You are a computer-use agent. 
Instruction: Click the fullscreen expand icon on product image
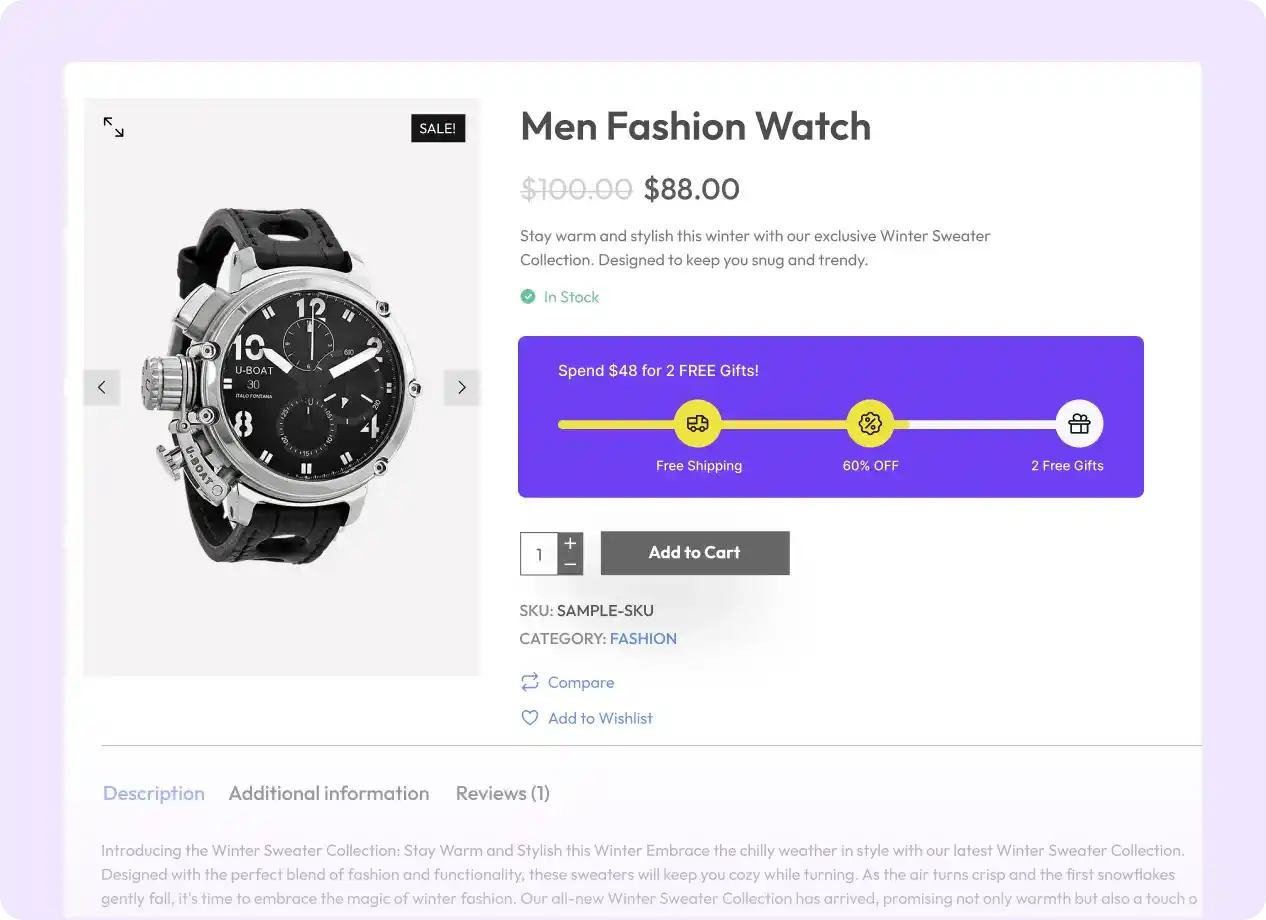click(x=113, y=127)
